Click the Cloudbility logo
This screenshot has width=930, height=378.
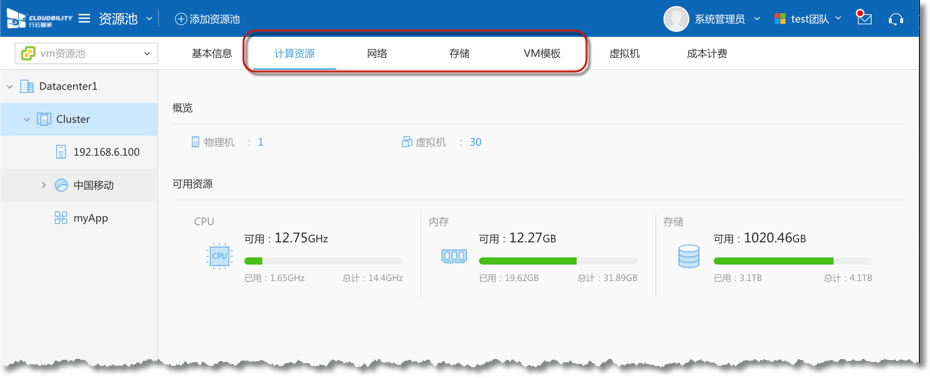[x=39, y=18]
